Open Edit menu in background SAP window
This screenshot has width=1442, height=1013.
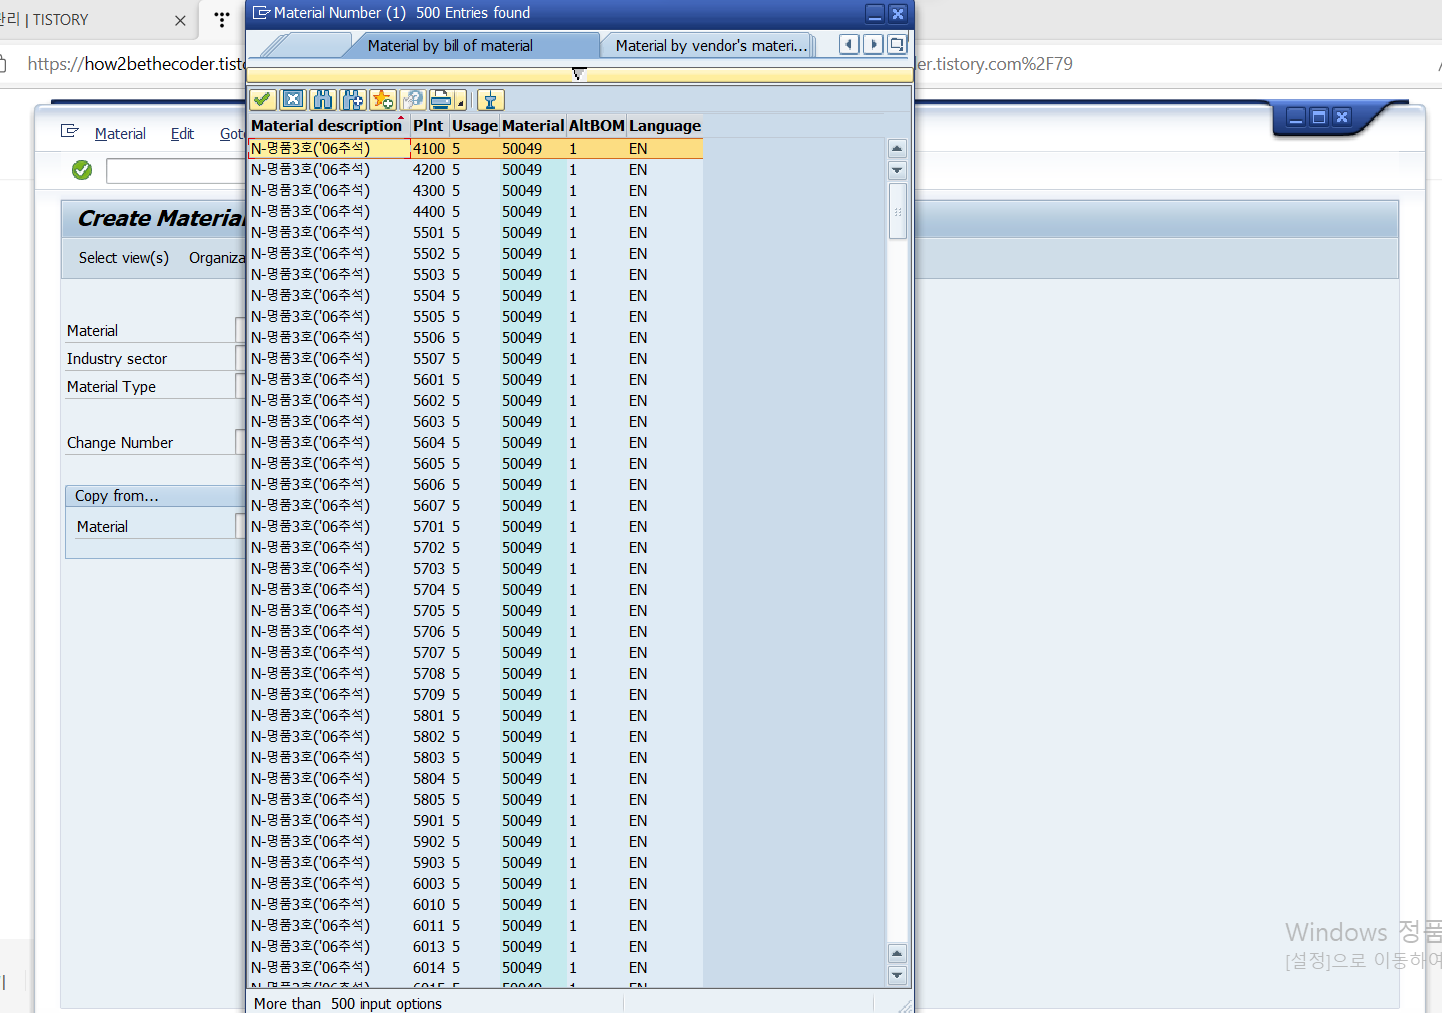click(x=182, y=134)
